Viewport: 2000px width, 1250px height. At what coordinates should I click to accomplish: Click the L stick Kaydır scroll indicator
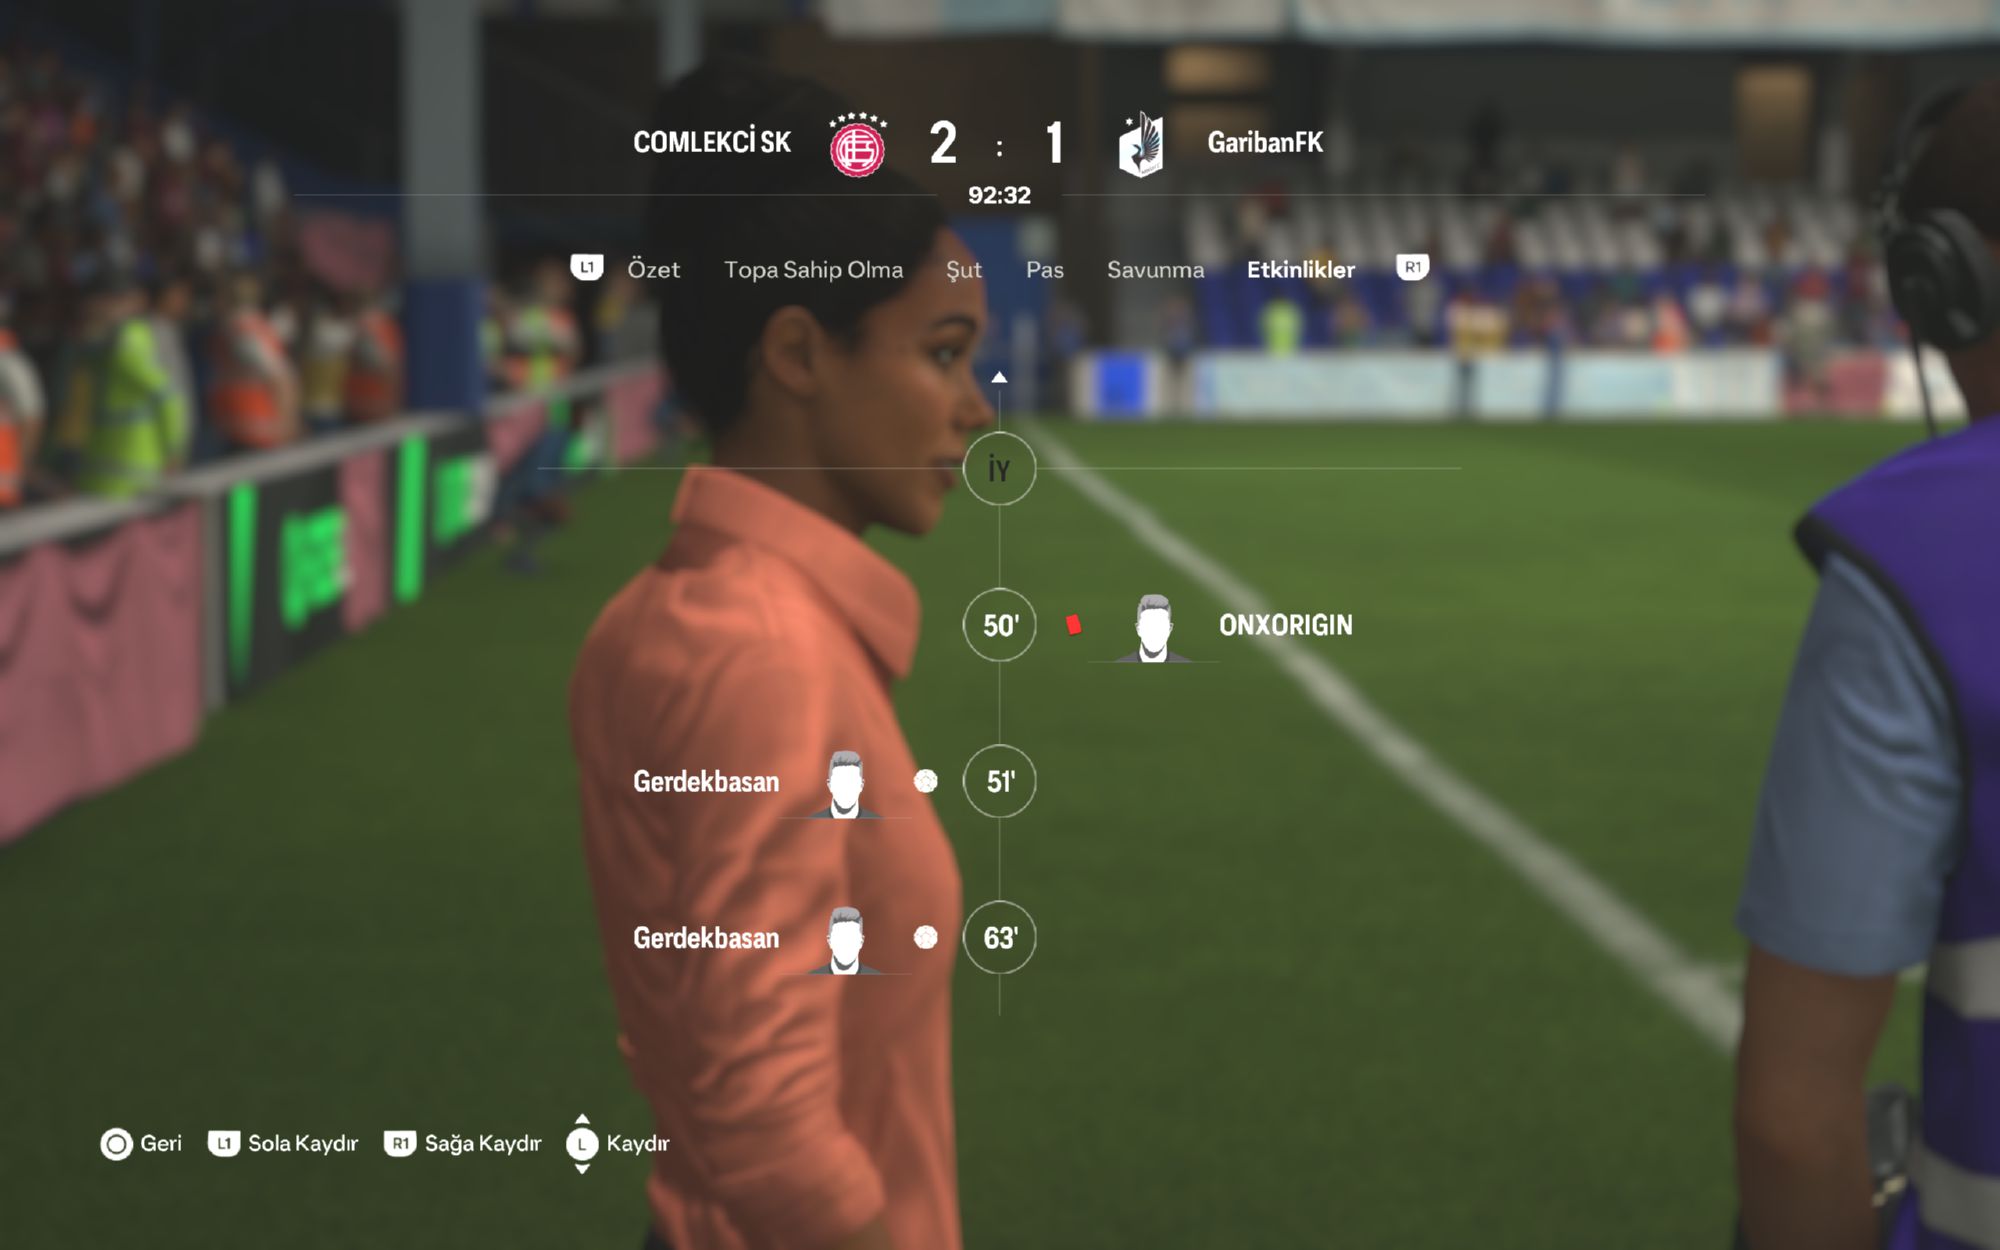click(582, 1144)
